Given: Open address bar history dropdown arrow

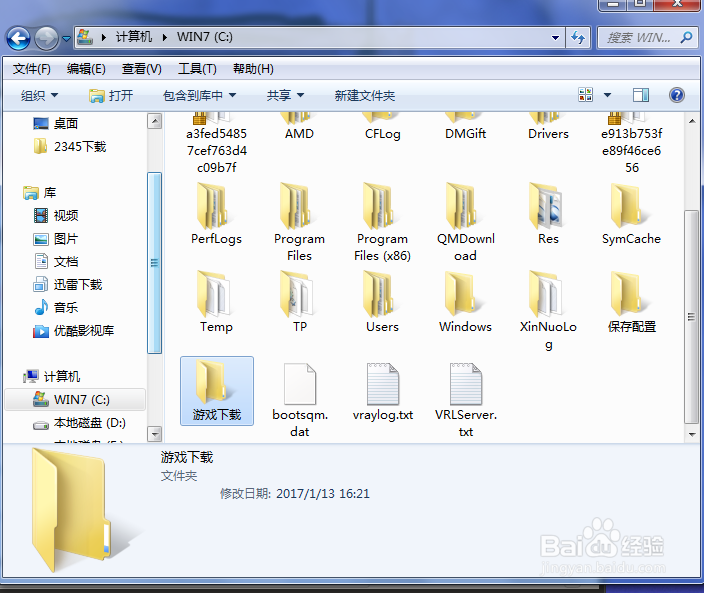Looking at the screenshot, I should 555,38.
